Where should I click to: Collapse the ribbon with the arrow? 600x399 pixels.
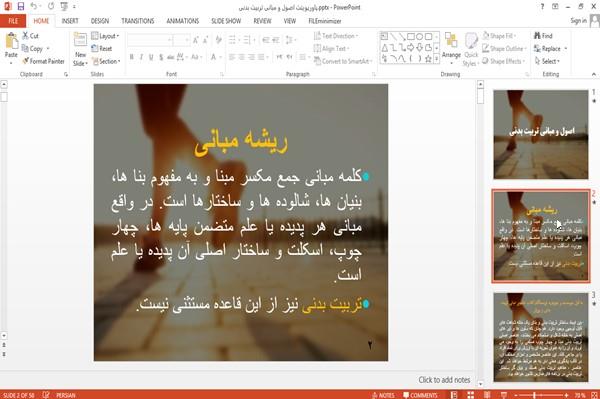pos(594,74)
